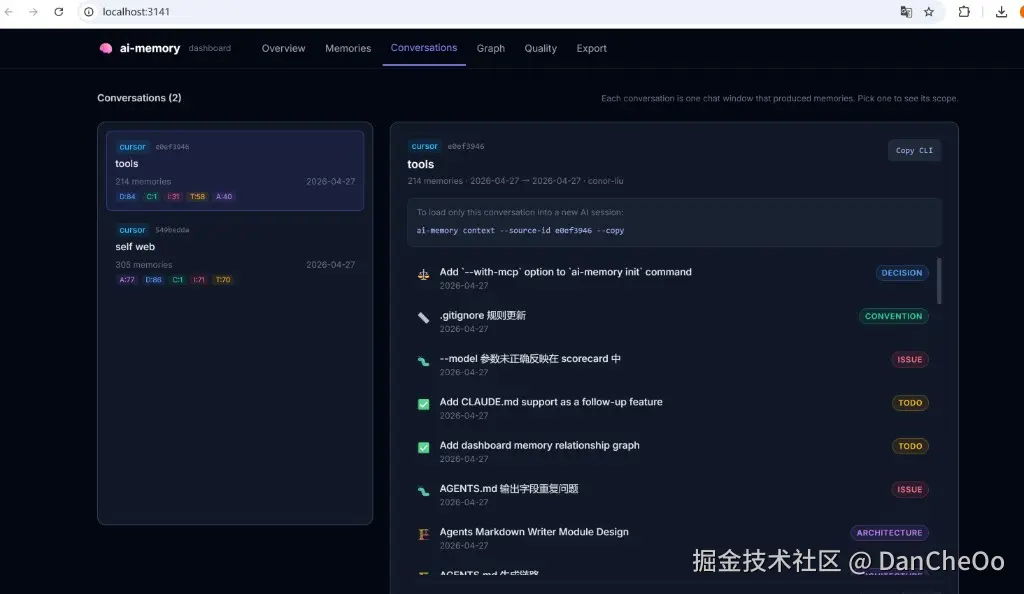Open the Overview tab
Viewport: 1024px width, 594px height.
(x=283, y=48)
